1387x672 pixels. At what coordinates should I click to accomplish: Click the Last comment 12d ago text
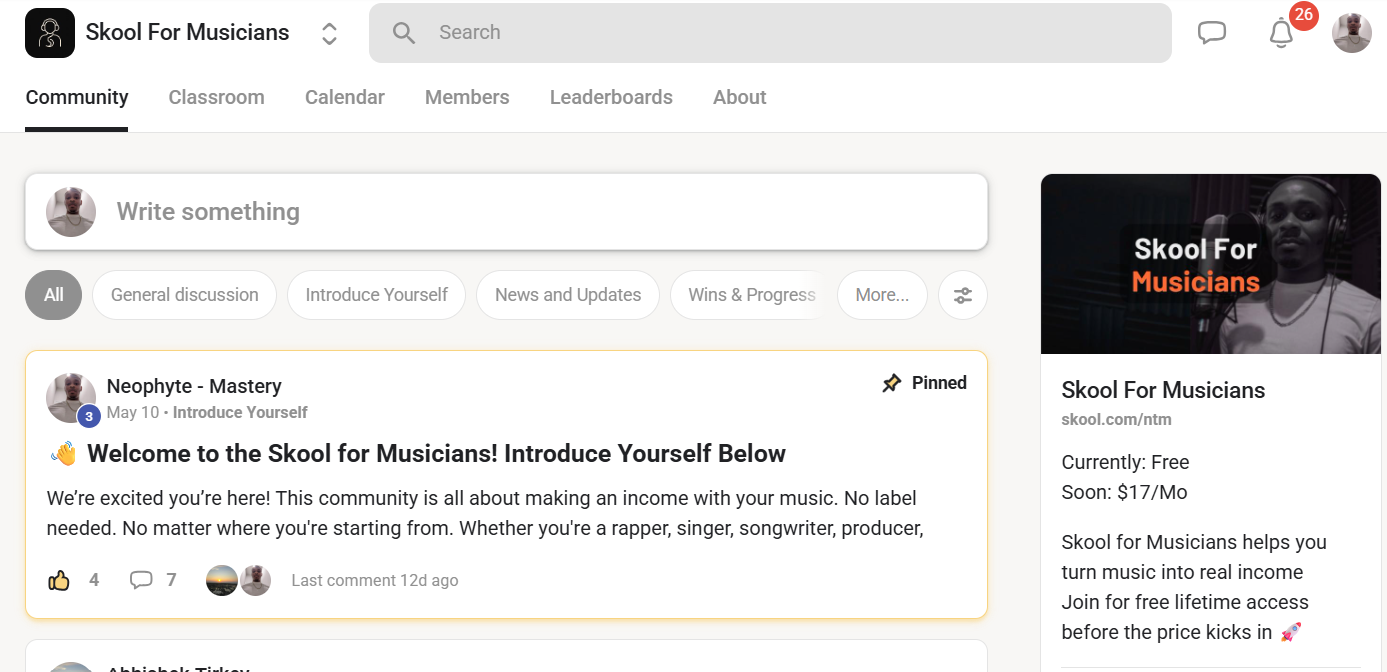(x=375, y=580)
